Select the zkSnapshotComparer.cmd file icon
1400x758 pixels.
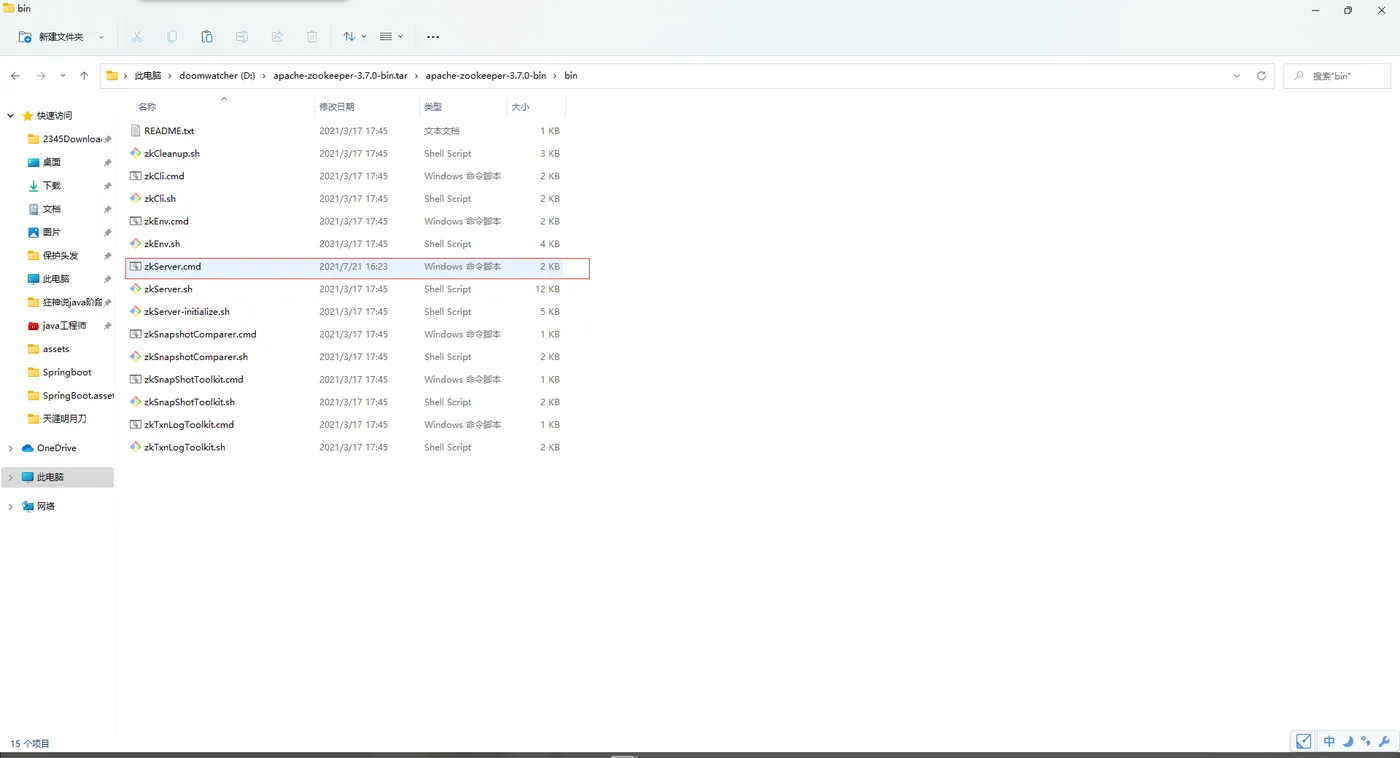136,334
